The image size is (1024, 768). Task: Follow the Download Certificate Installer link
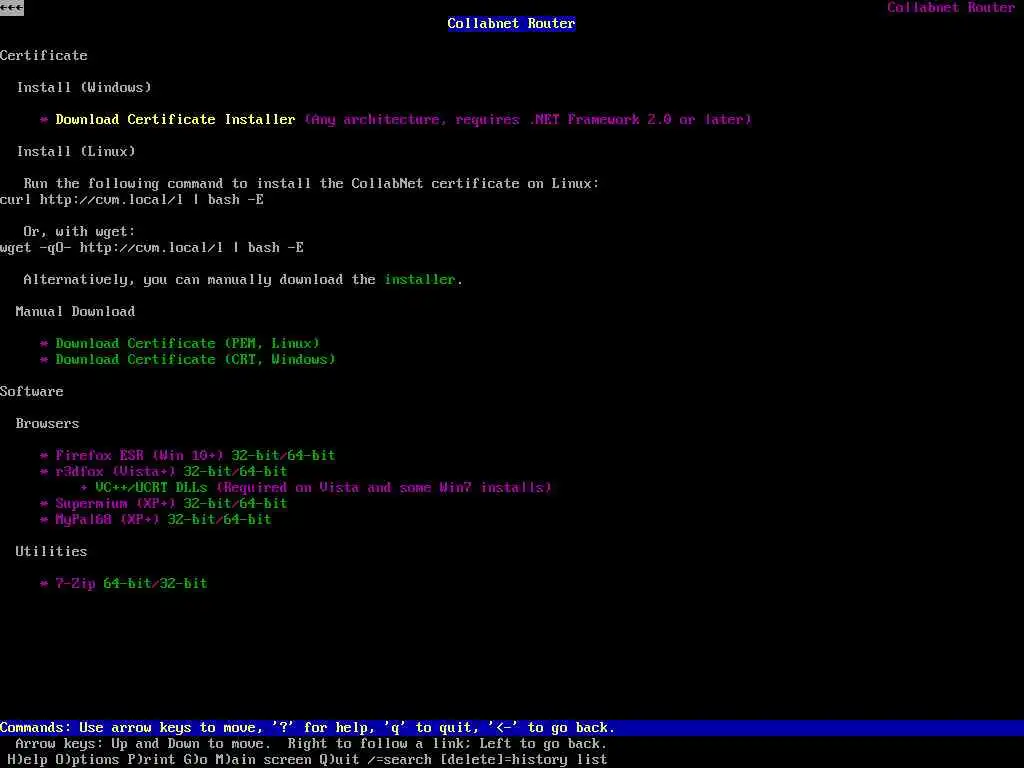[175, 120]
